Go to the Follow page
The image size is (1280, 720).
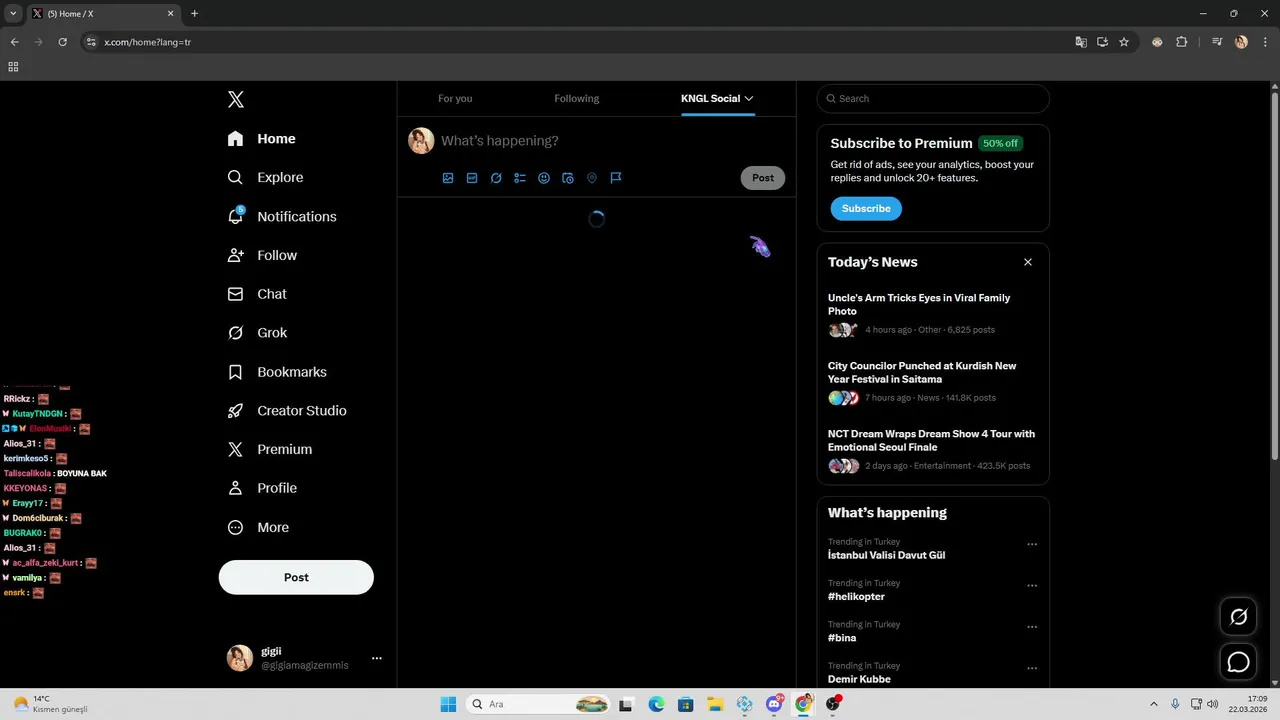click(263, 255)
